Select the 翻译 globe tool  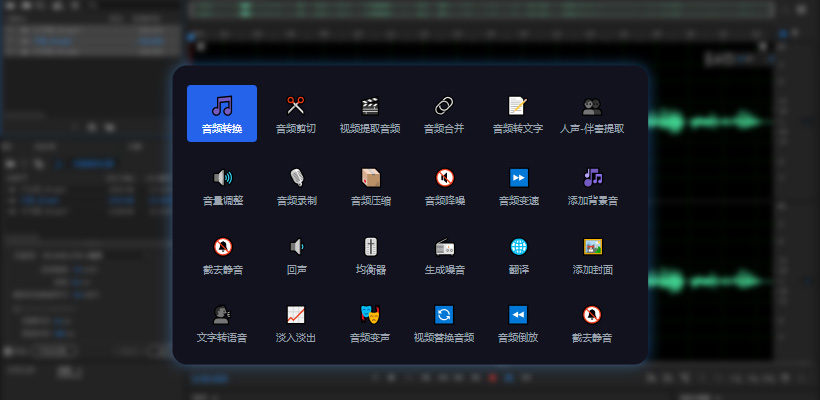(x=518, y=255)
